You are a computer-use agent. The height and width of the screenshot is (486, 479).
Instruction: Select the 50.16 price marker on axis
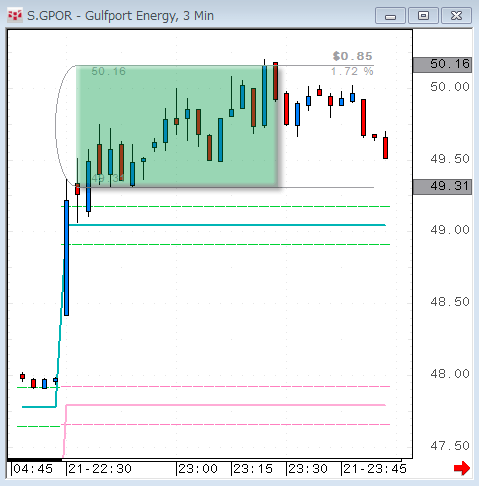(x=442, y=64)
